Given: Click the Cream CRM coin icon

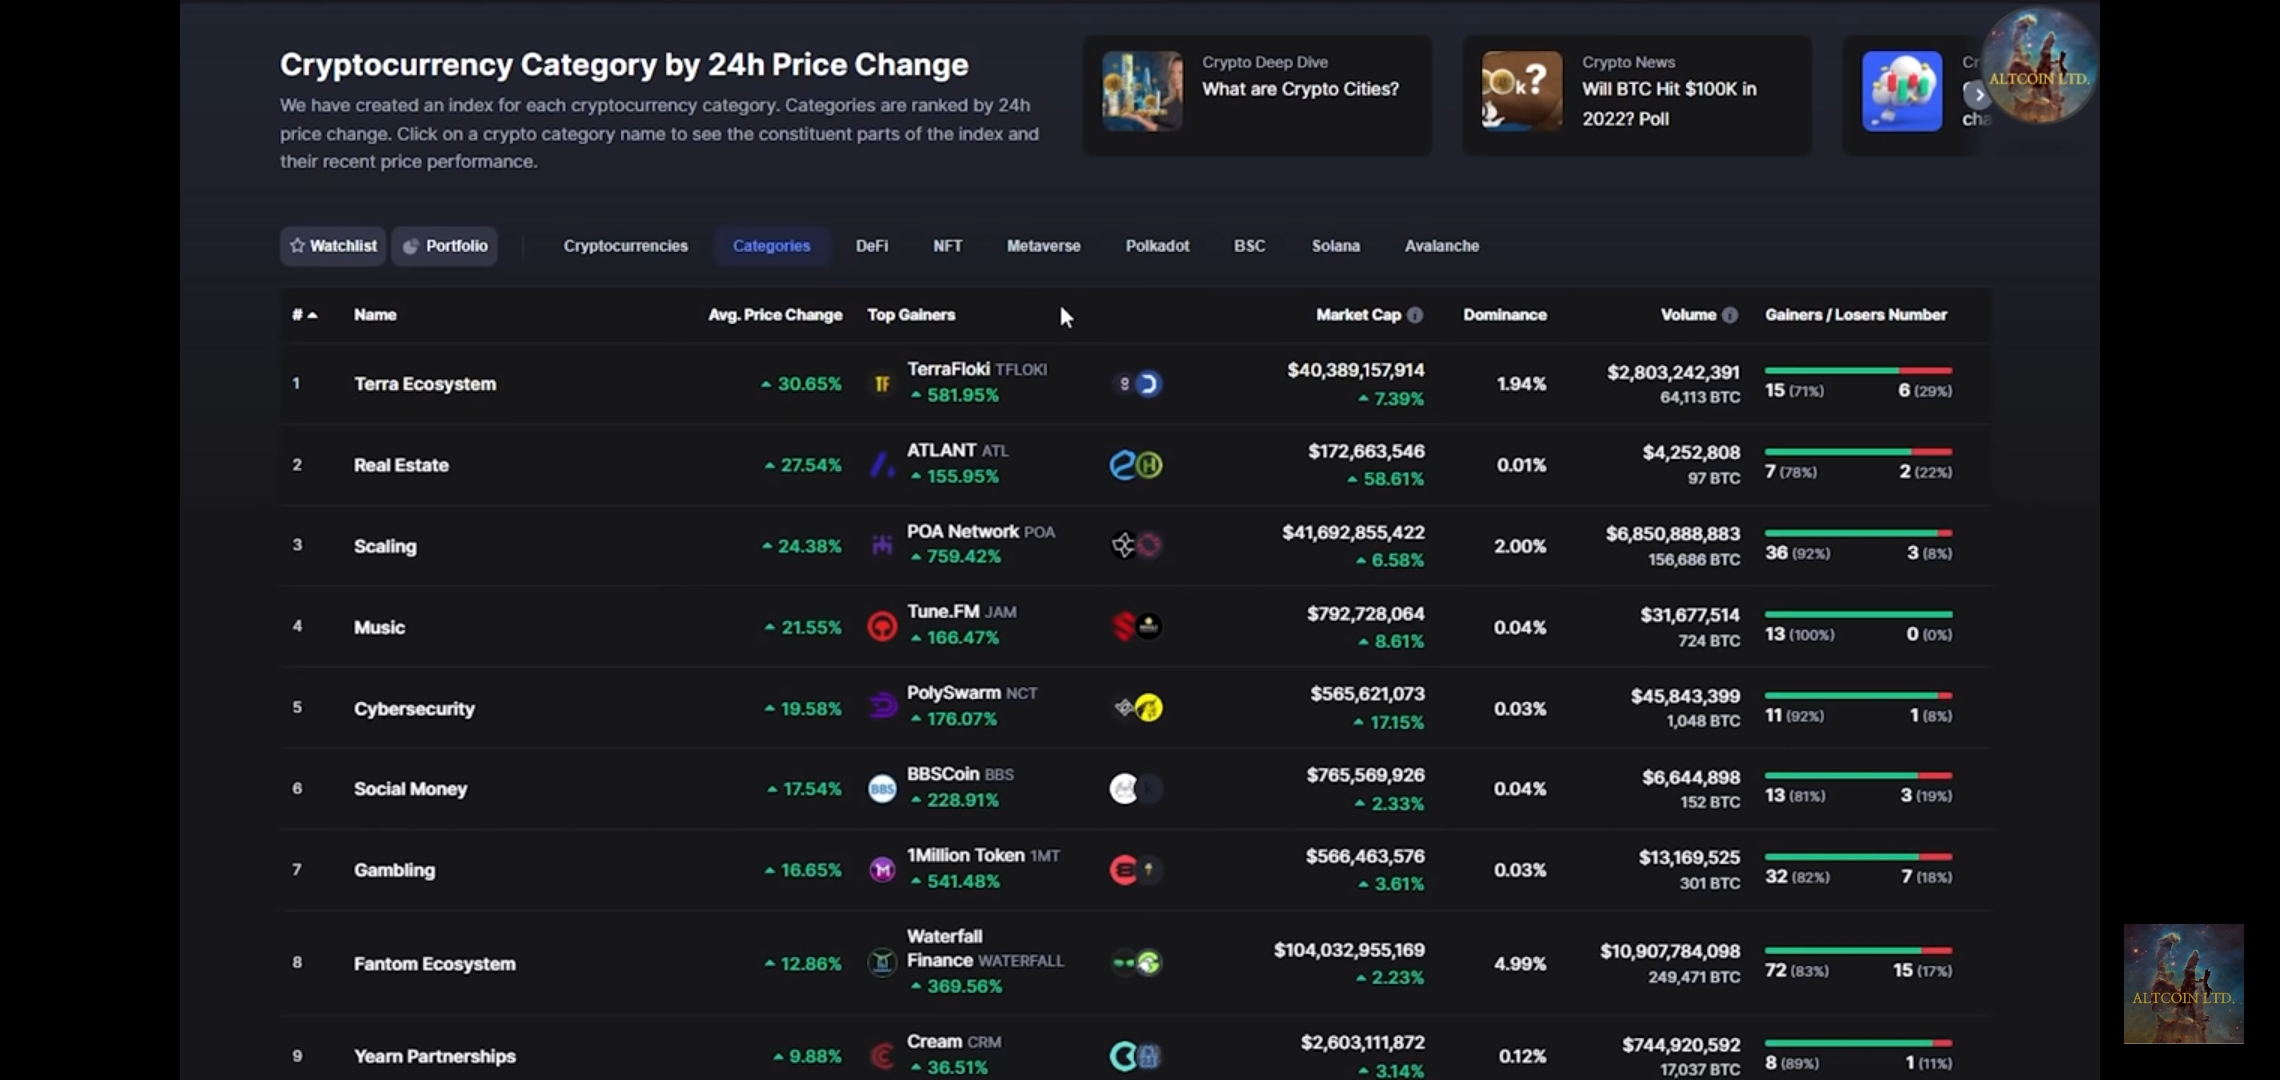Looking at the screenshot, I should coord(882,1056).
